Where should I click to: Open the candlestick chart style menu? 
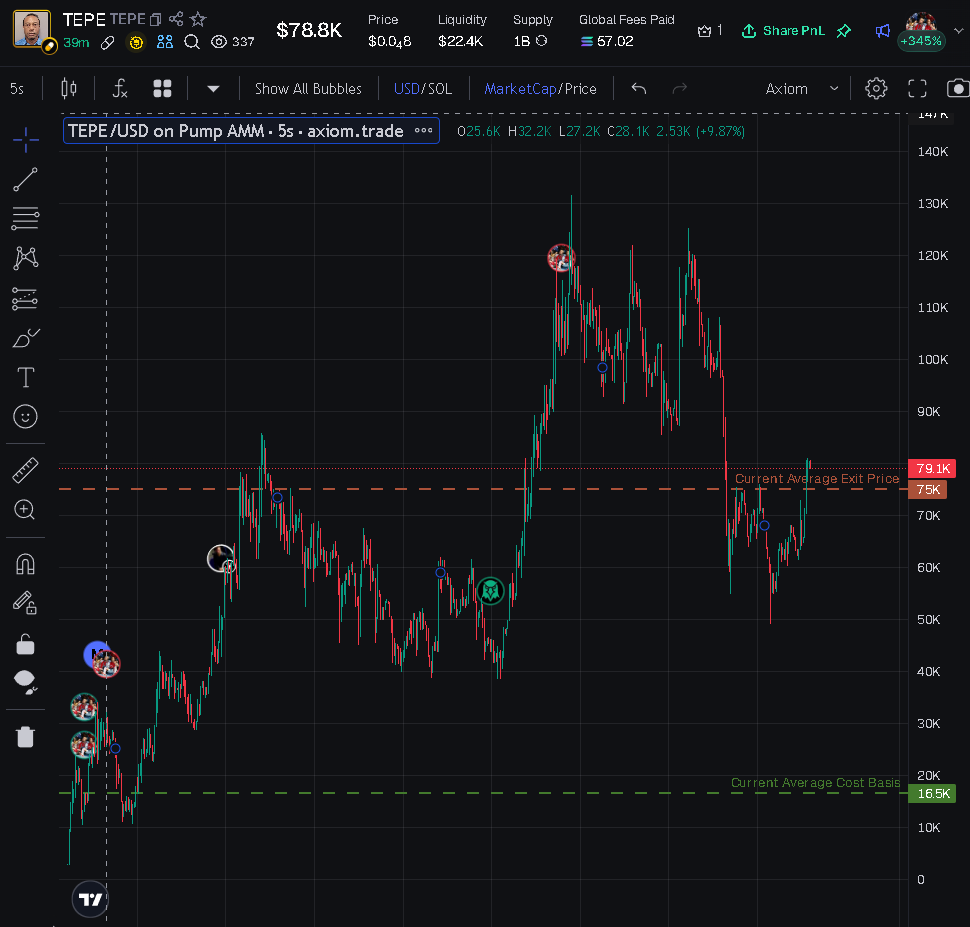69,88
